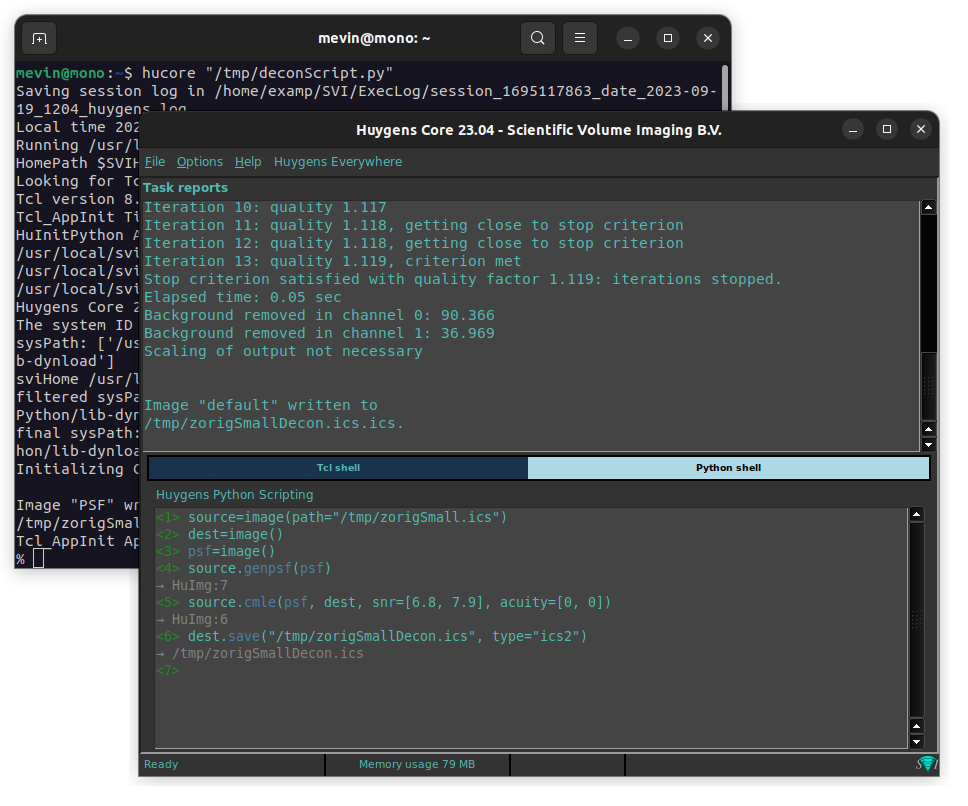Click the Python scripting scrollbar thumb

tap(916, 620)
